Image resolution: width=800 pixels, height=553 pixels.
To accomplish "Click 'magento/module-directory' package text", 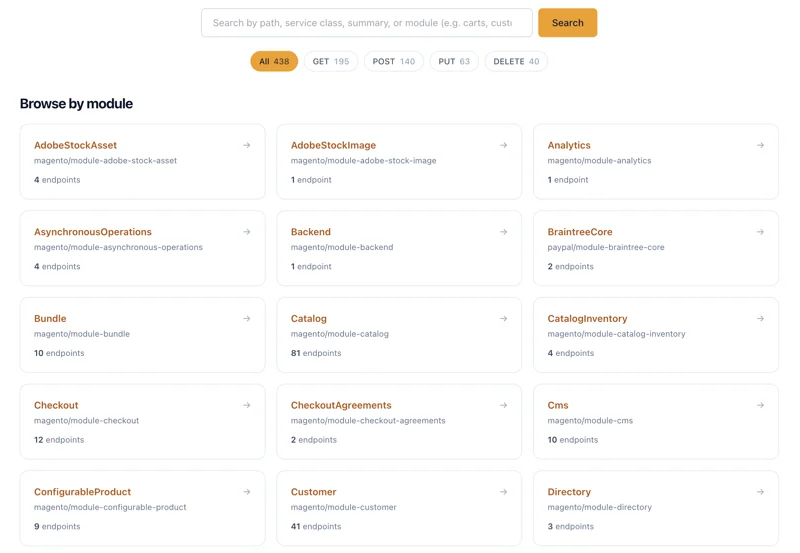I will pyautogui.click(x=599, y=508).
